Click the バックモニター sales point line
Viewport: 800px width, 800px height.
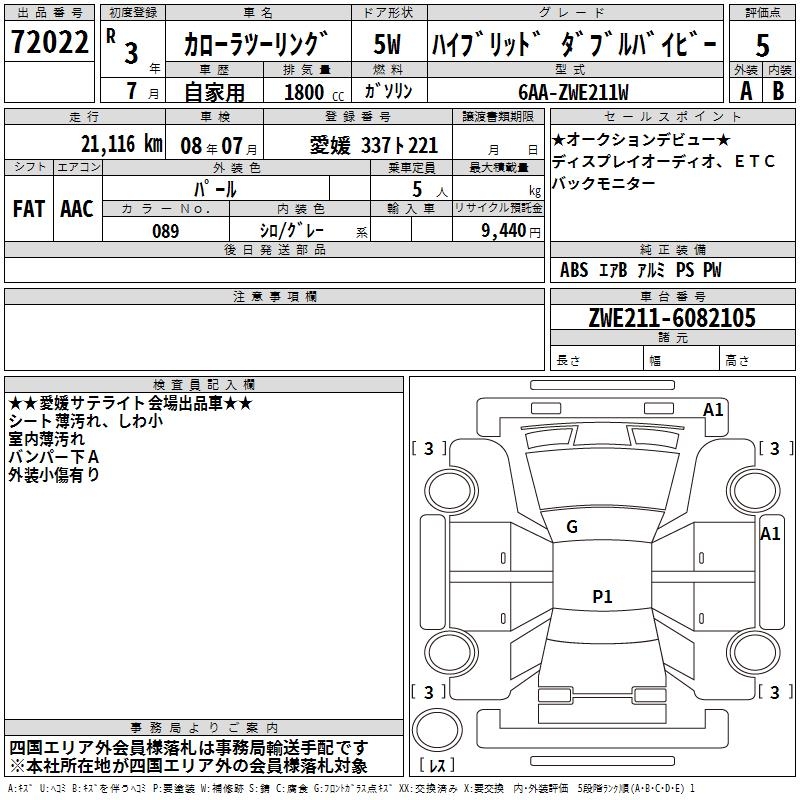604,183
